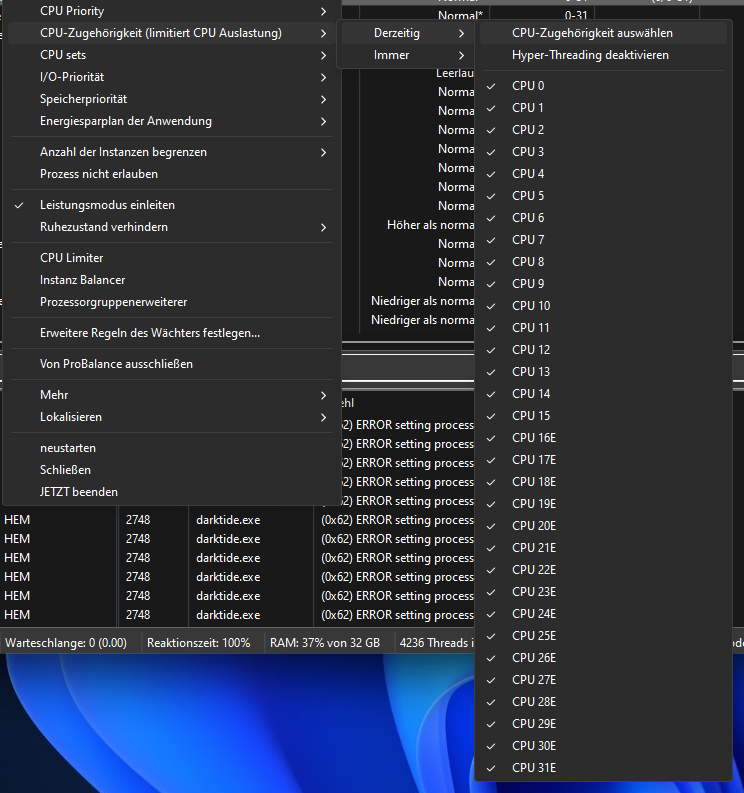The height and width of the screenshot is (793, 744).
Task: Open CPU-Zugehörigkeit submenu
Action: pos(171,33)
